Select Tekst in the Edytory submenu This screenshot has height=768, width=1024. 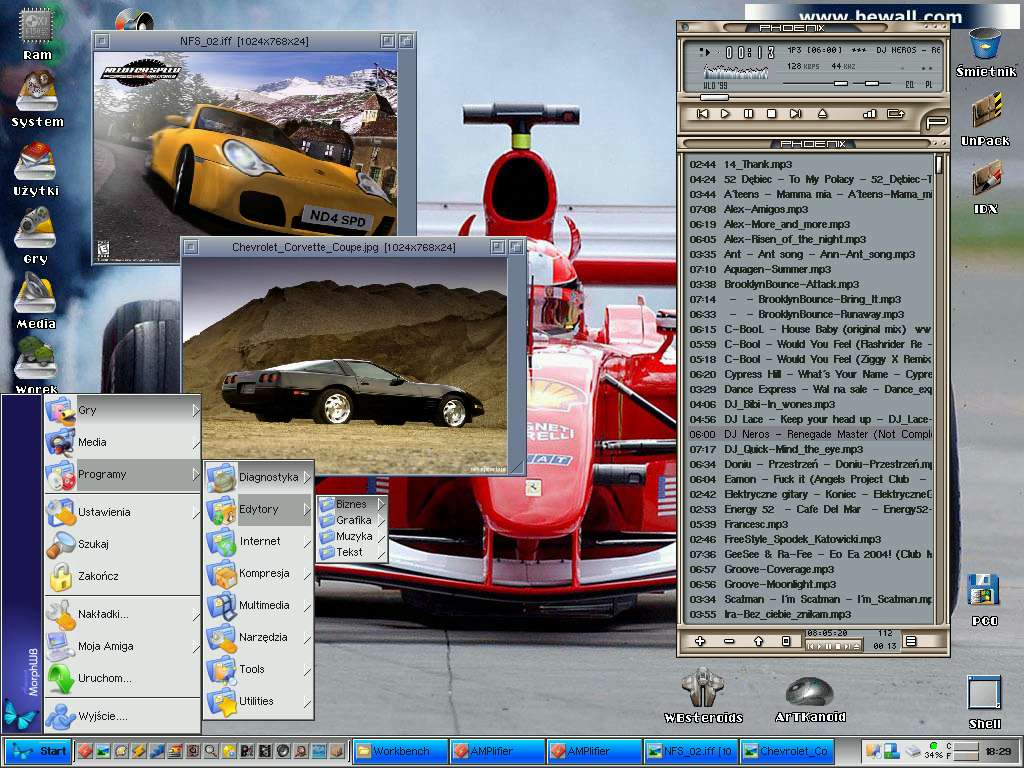(353, 552)
